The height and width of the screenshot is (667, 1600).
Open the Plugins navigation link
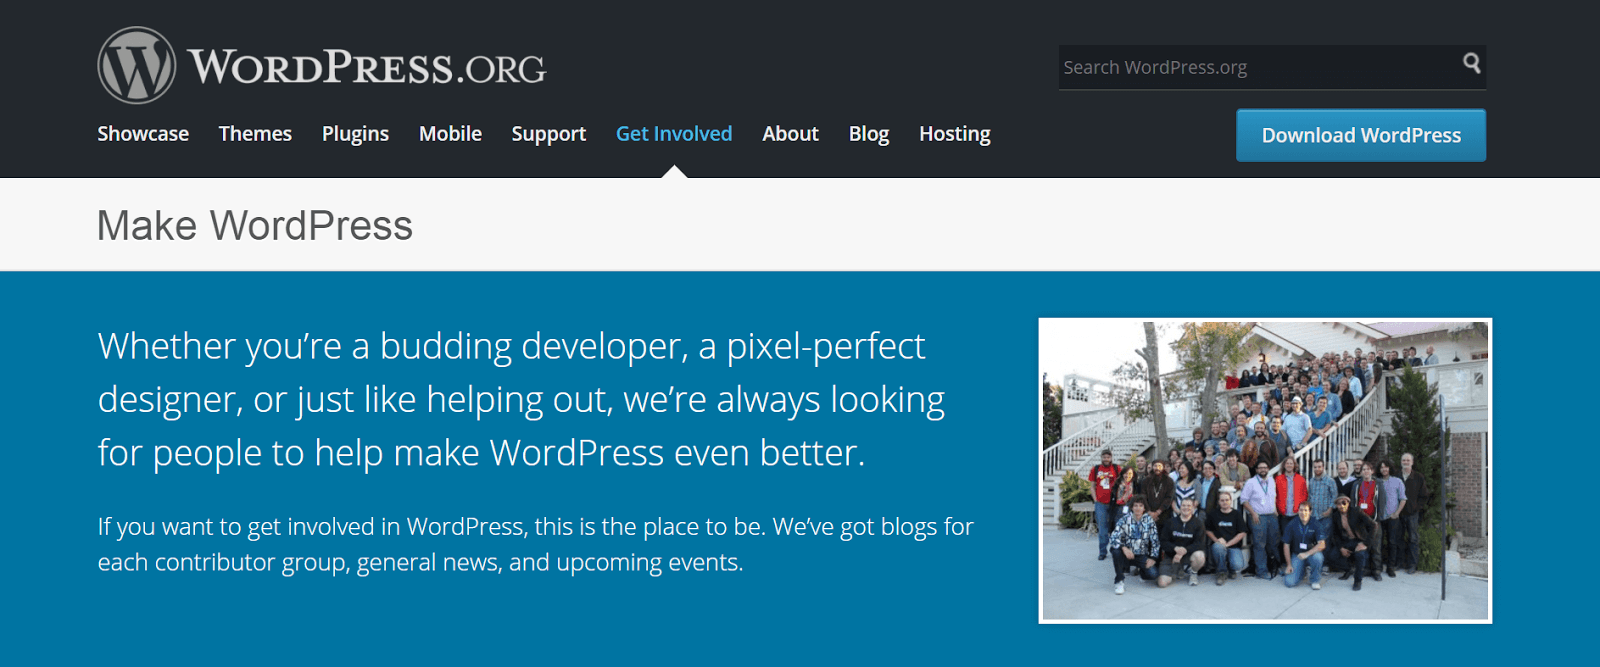point(355,134)
